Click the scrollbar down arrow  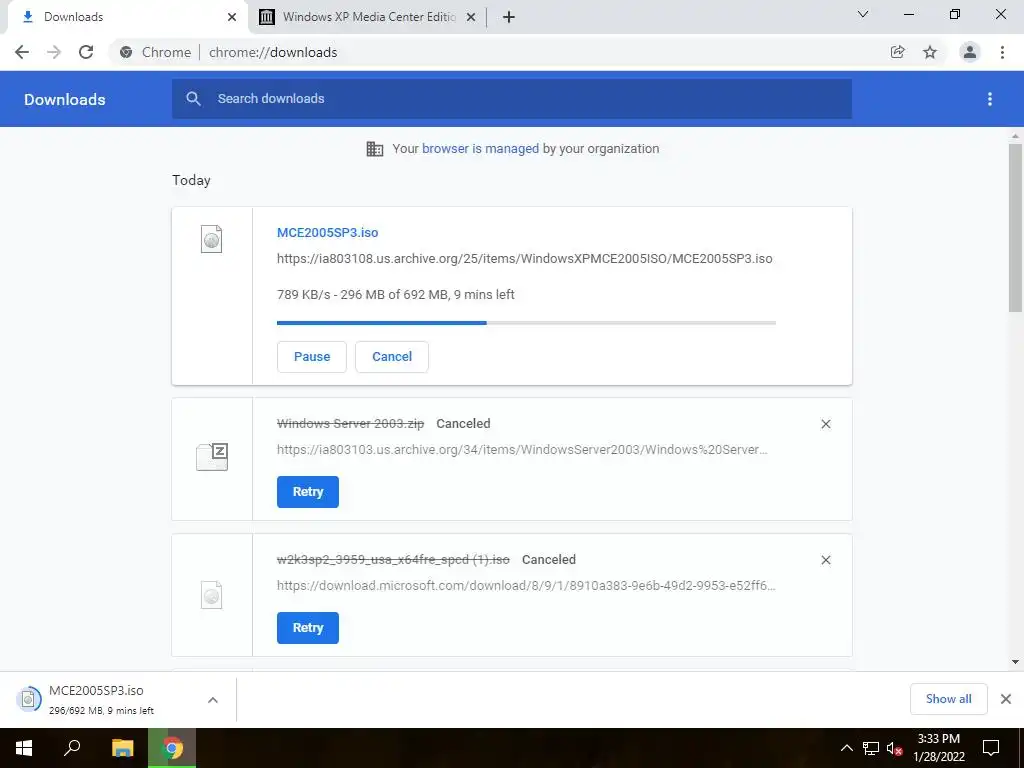(1015, 662)
